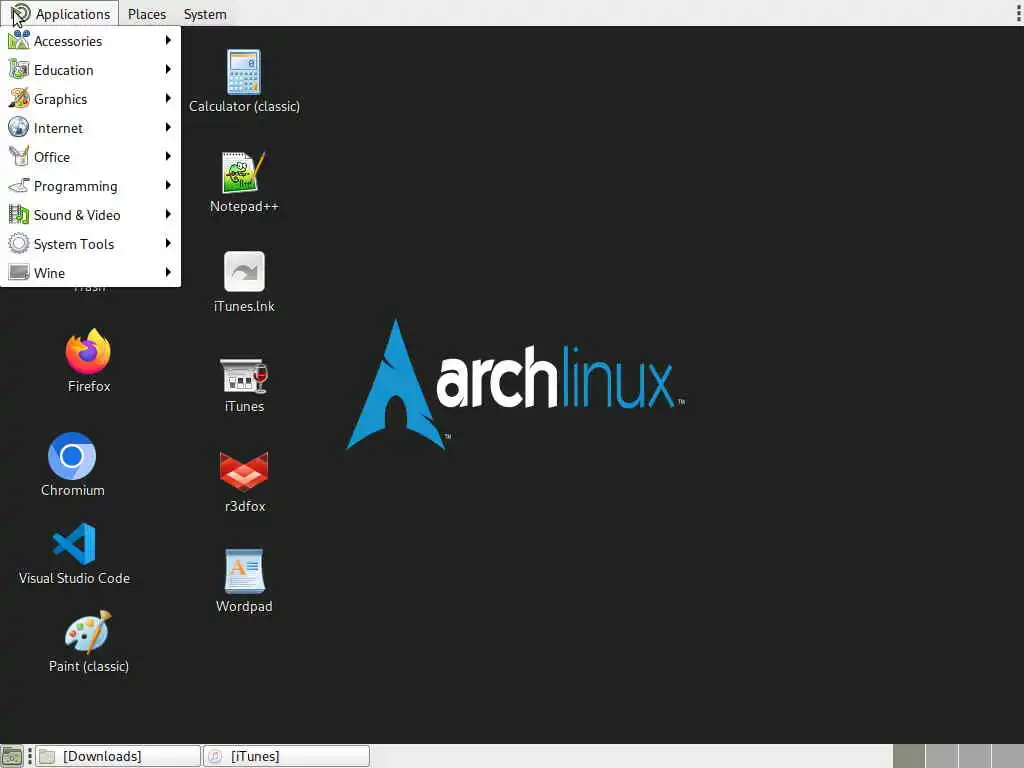The image size is (1024, 768).
Task: Click the Graphics category icon
Action: point(18,99)
